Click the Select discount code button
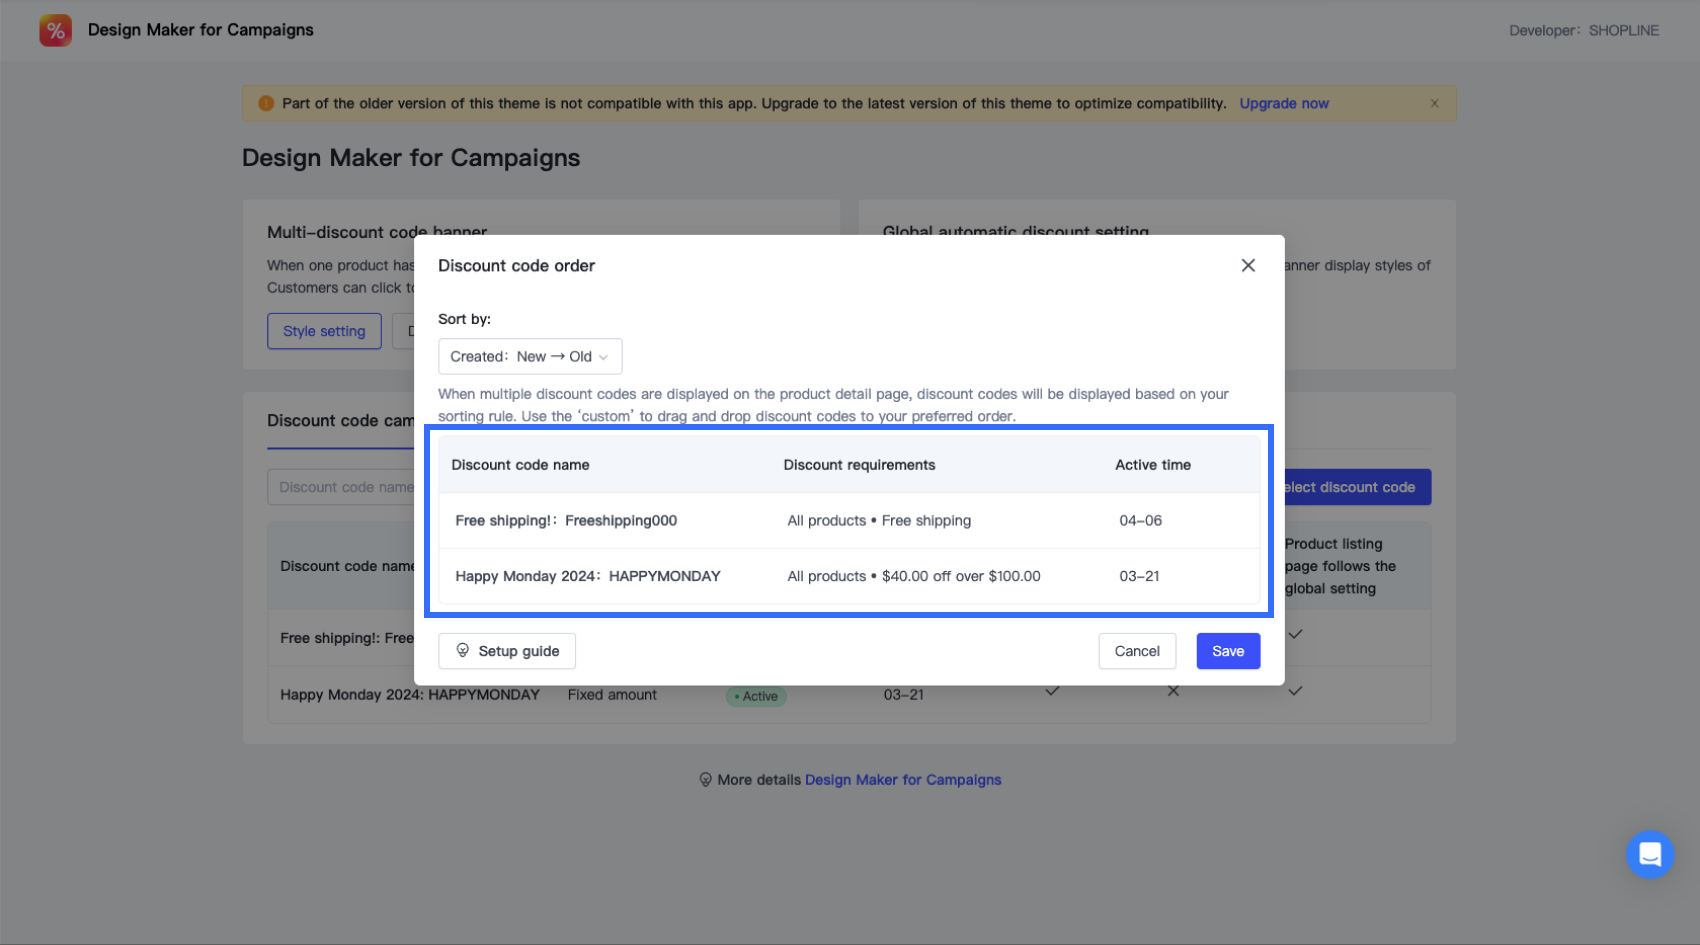This screenshot has width=1700, height=945. coord(1356,487)
